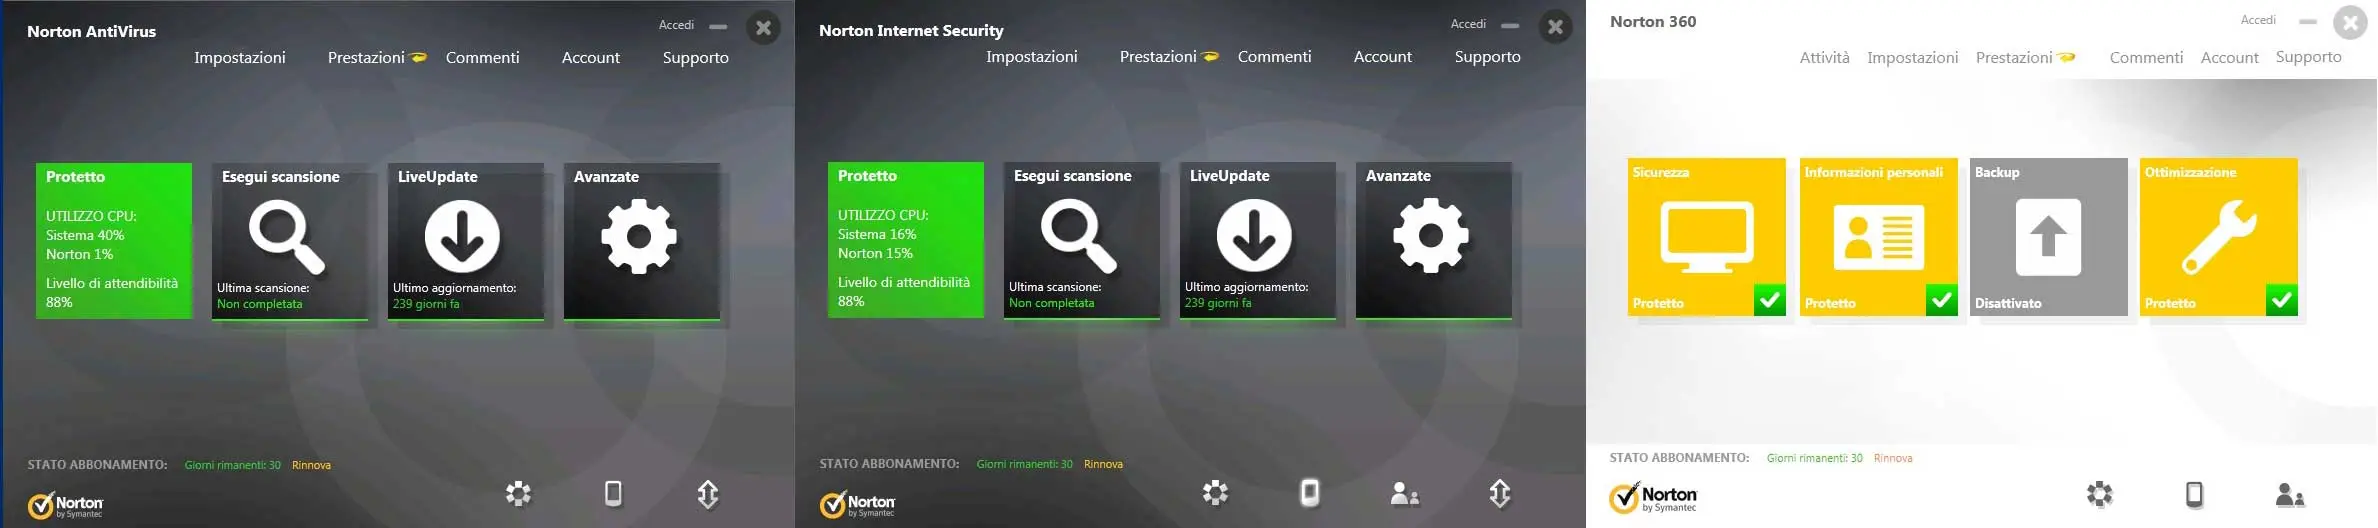Click Accedi link in Norton 360
This screenshot has height=528, width=2378.
coord(2258,20)
